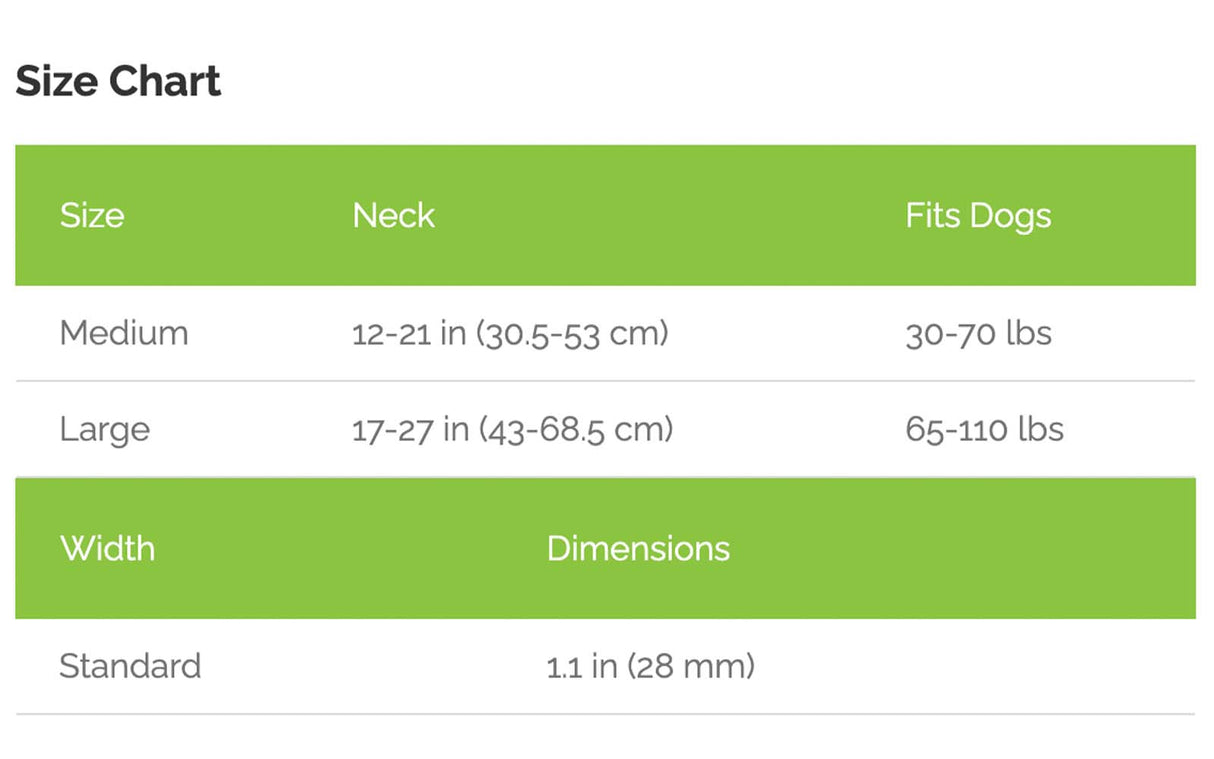The image size is (1214, 759).
Task: Select the Fits Dogs column header
Action: click(978, 216)
